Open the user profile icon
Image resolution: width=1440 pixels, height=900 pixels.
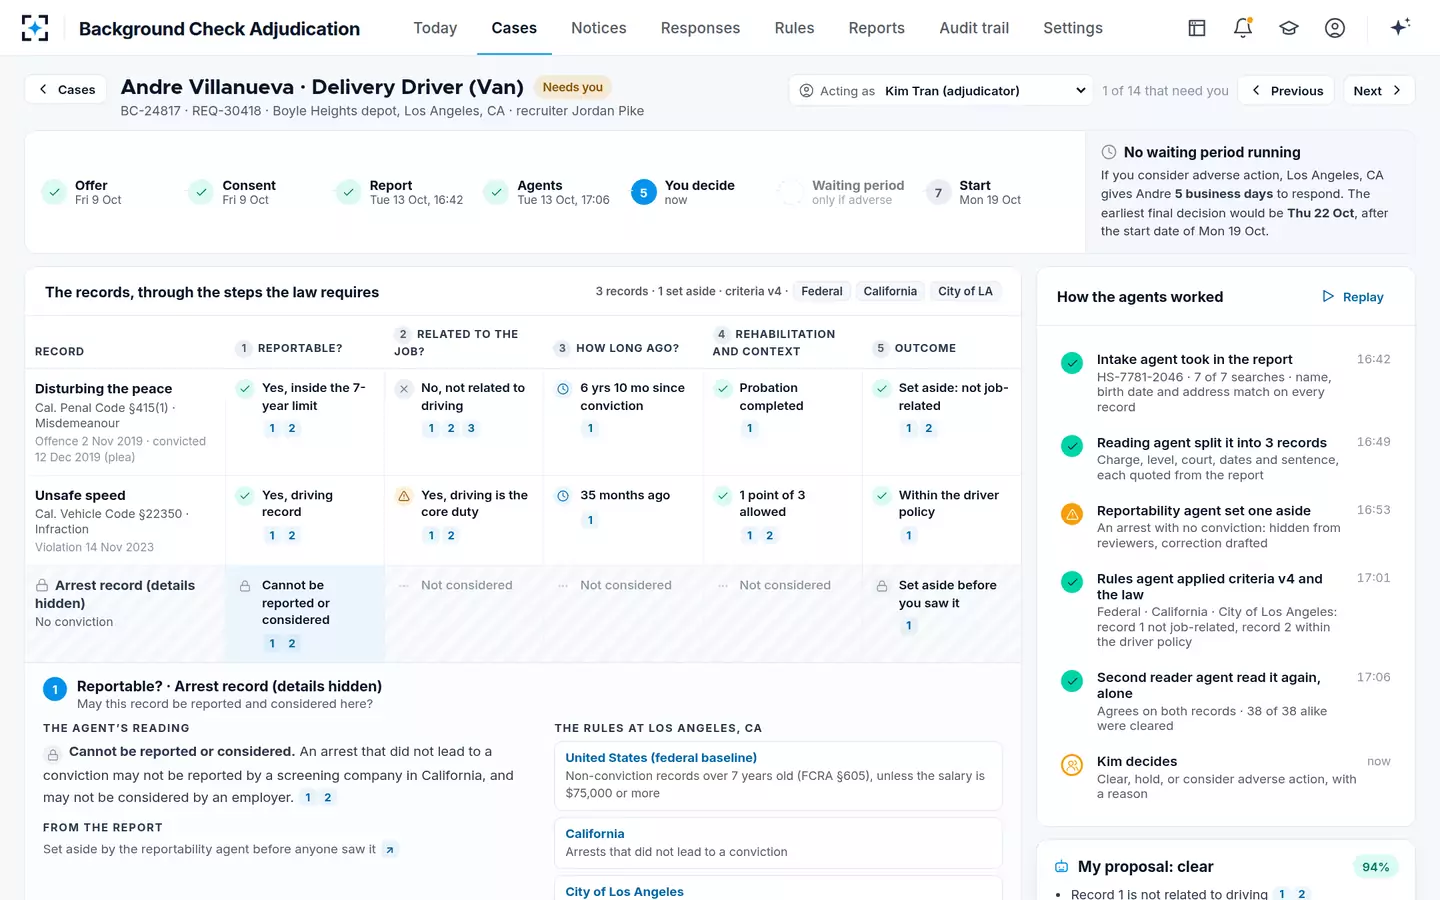[x=1335, y=28]
